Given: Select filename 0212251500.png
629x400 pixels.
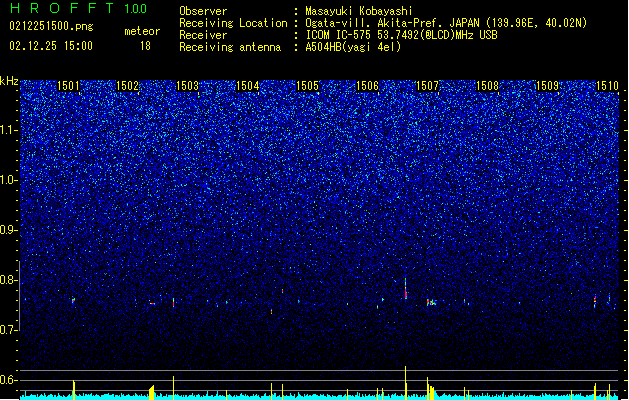Looking at the screenshot, I should pyautogui.click(x=51, y=26).
